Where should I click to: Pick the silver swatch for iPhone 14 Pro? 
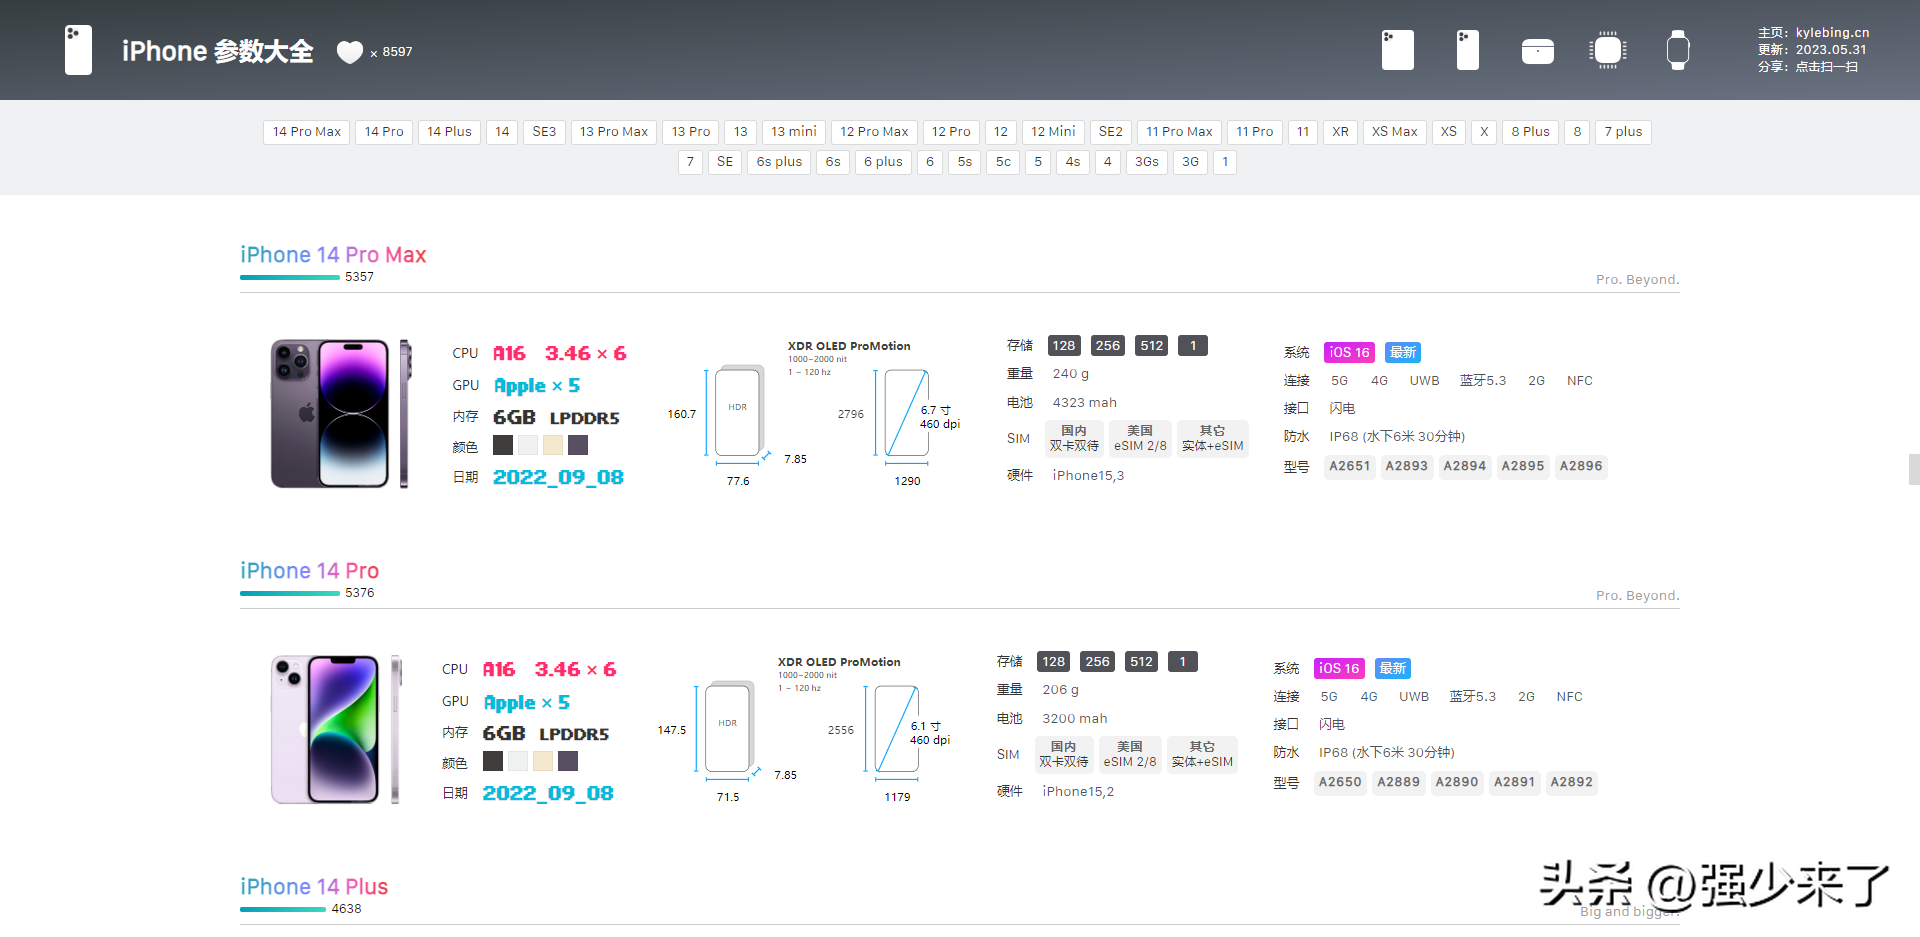click(x=518, y=761)
